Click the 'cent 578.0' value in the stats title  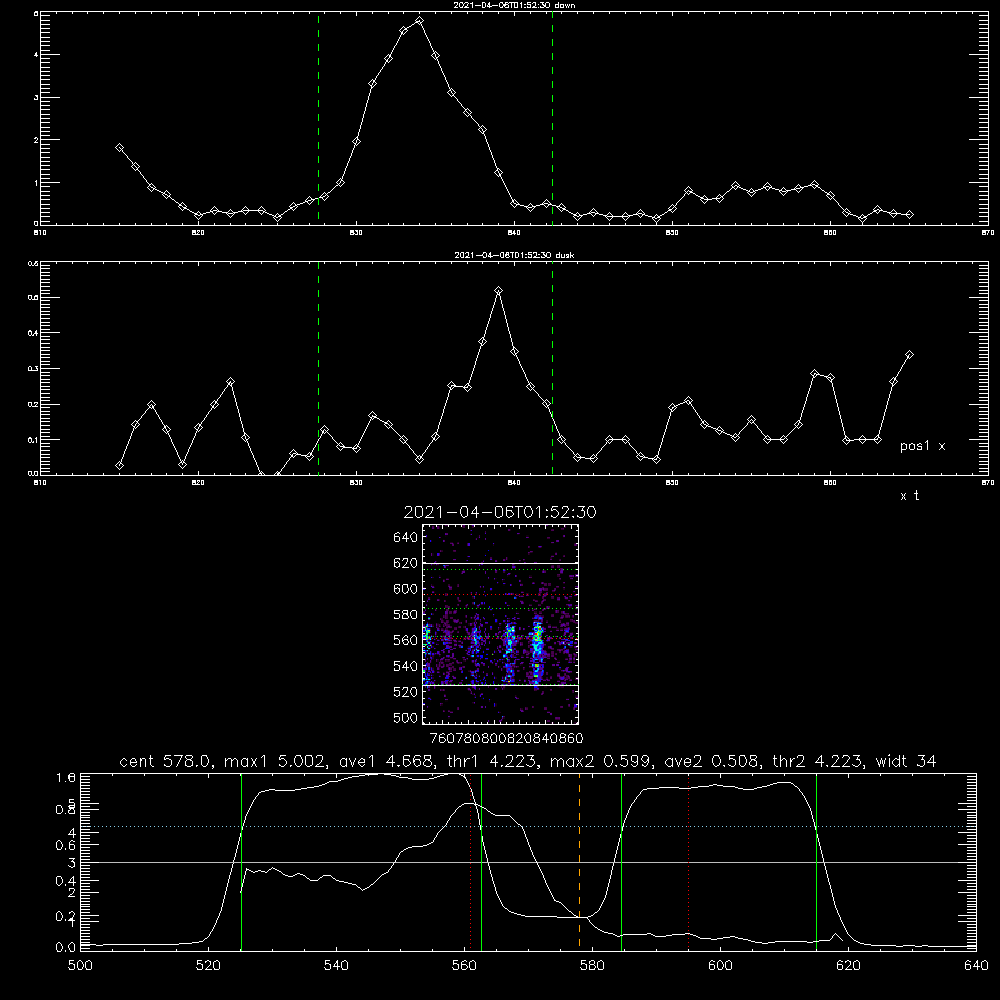coord(167,761)
